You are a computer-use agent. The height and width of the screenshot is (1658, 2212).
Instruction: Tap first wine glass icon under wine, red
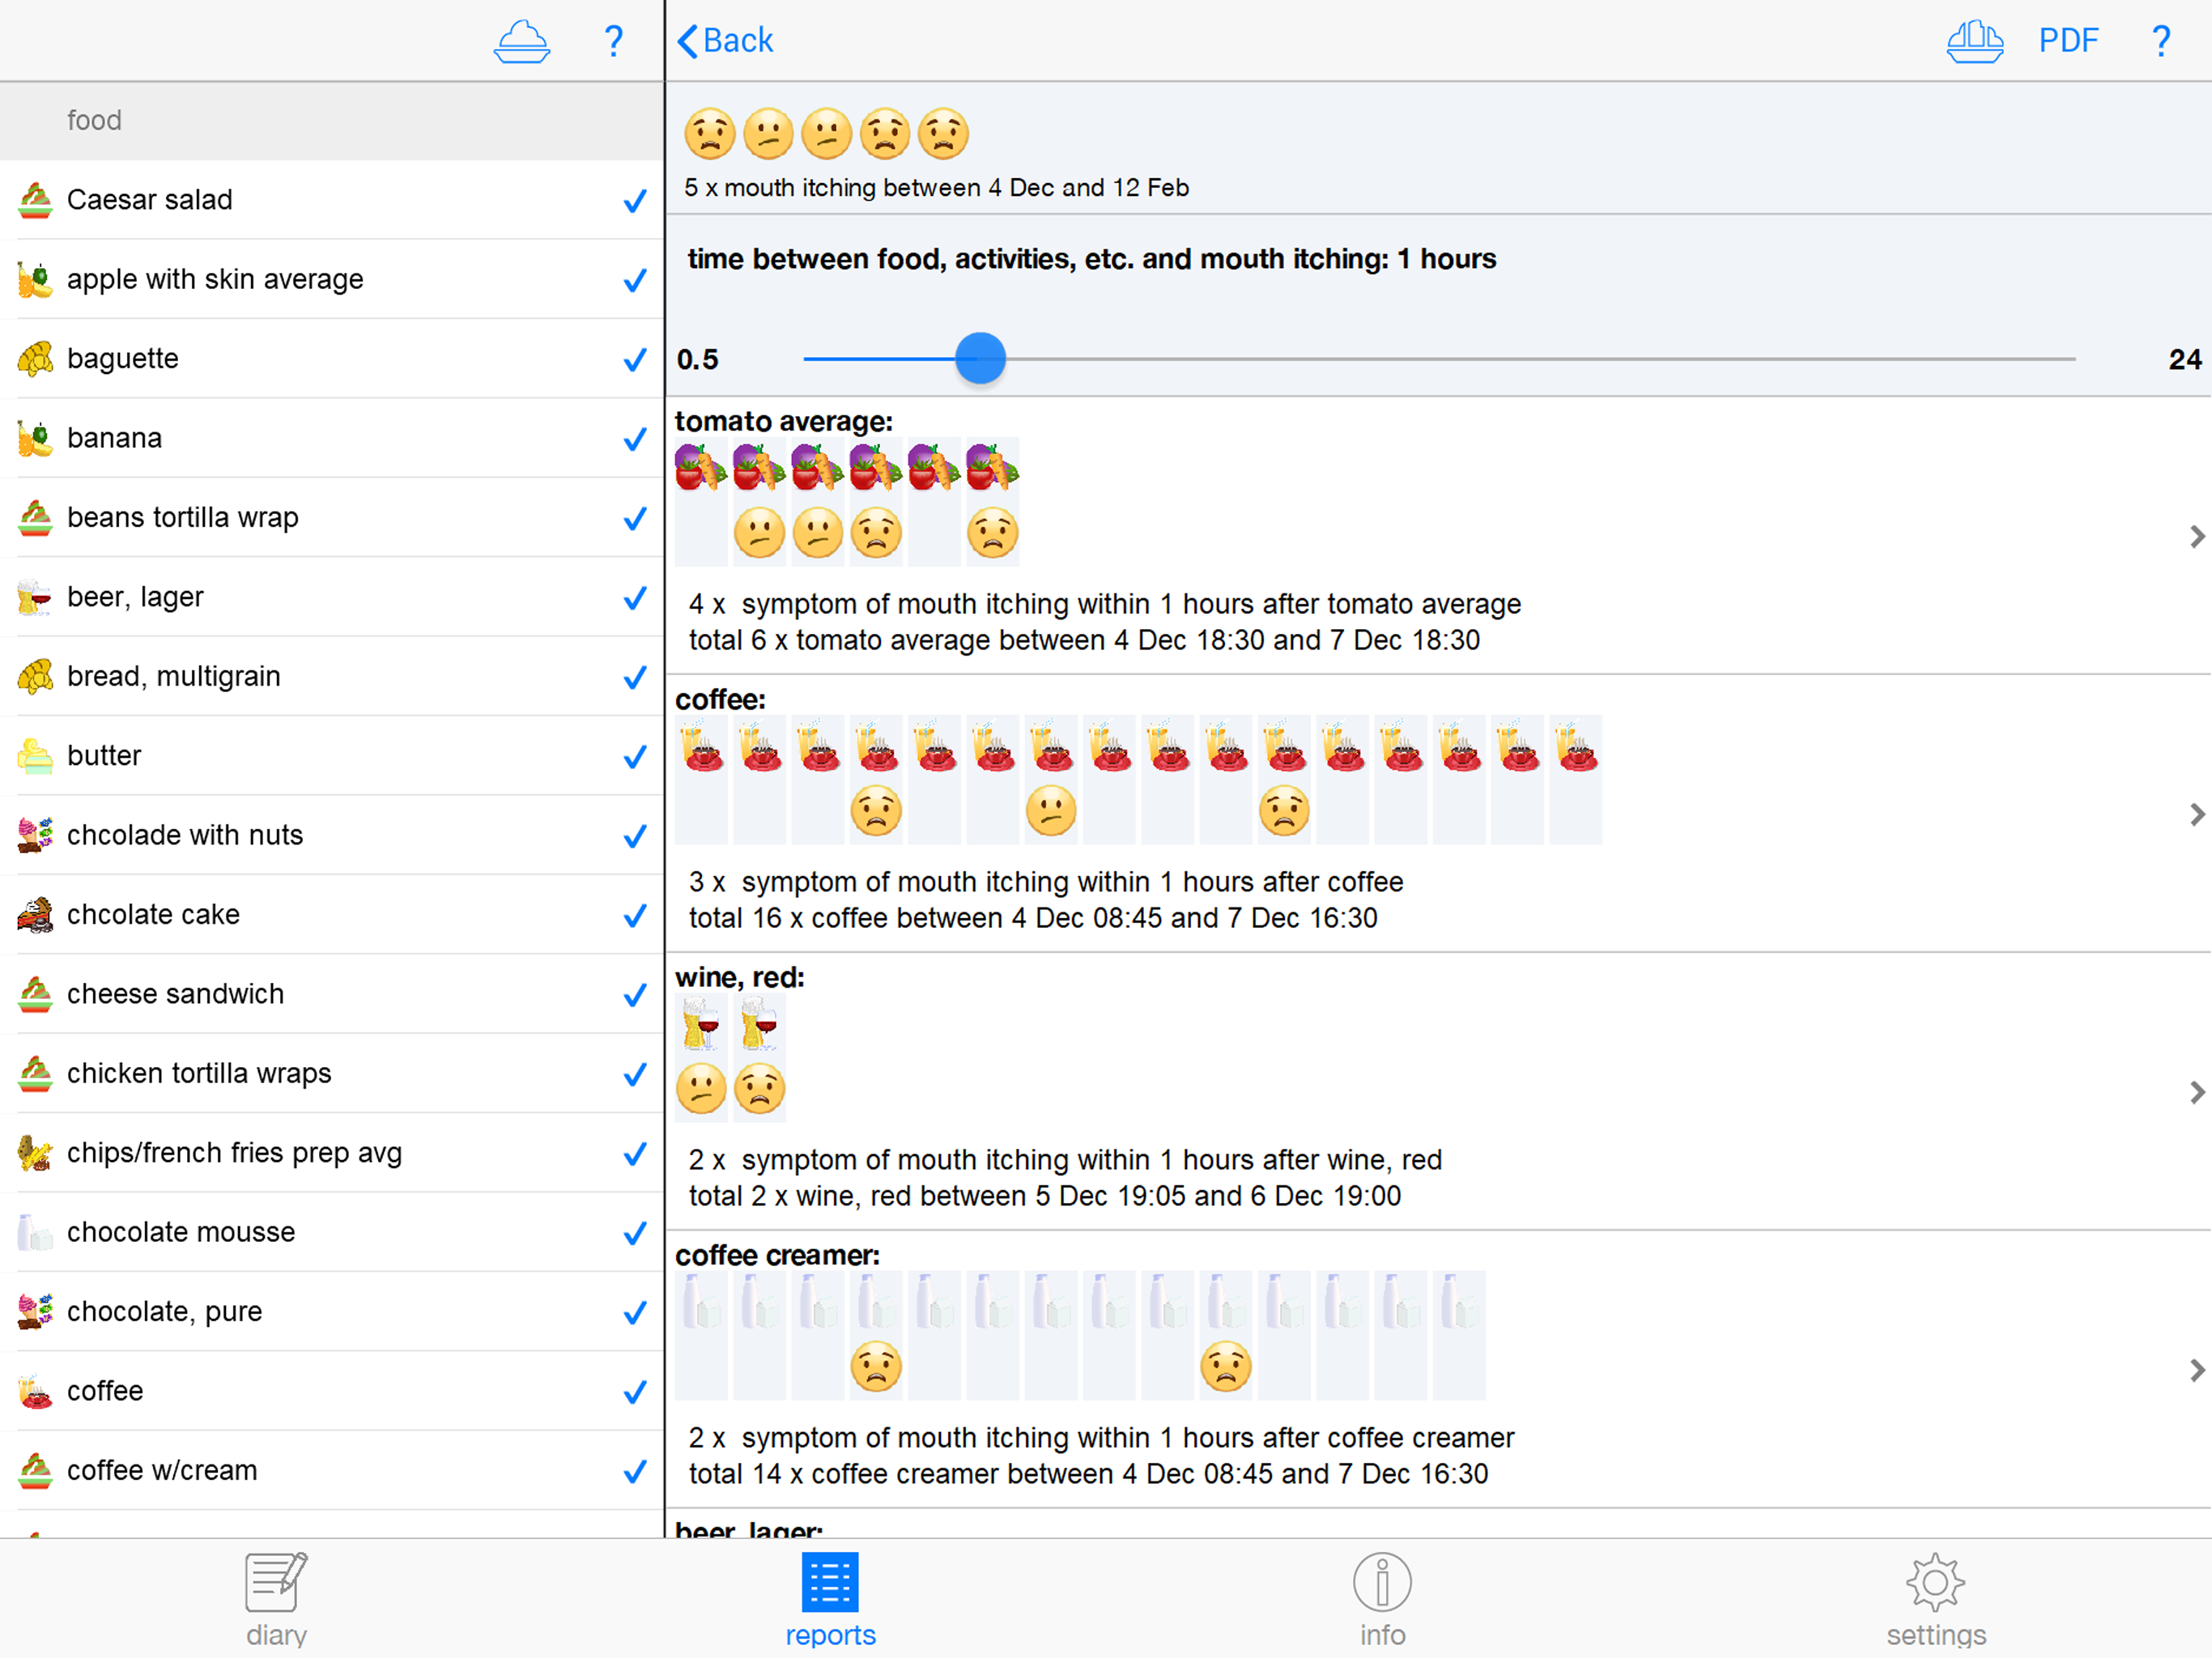701,1025
